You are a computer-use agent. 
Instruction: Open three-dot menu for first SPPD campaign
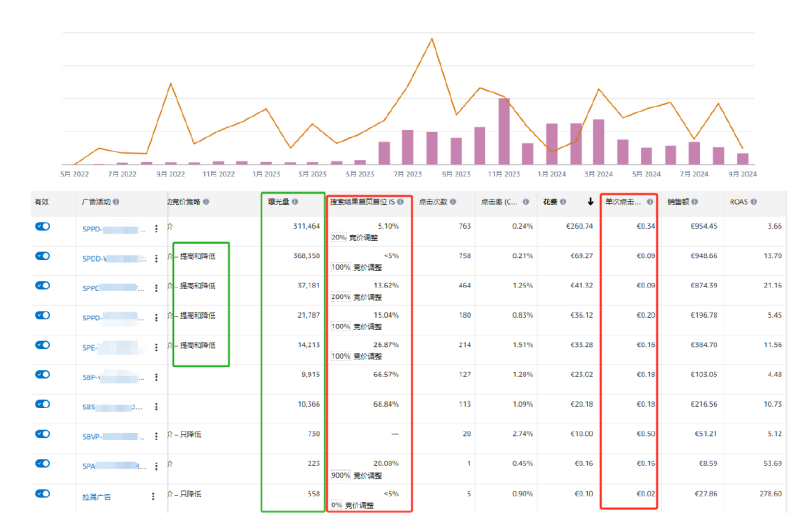point(156,229)
